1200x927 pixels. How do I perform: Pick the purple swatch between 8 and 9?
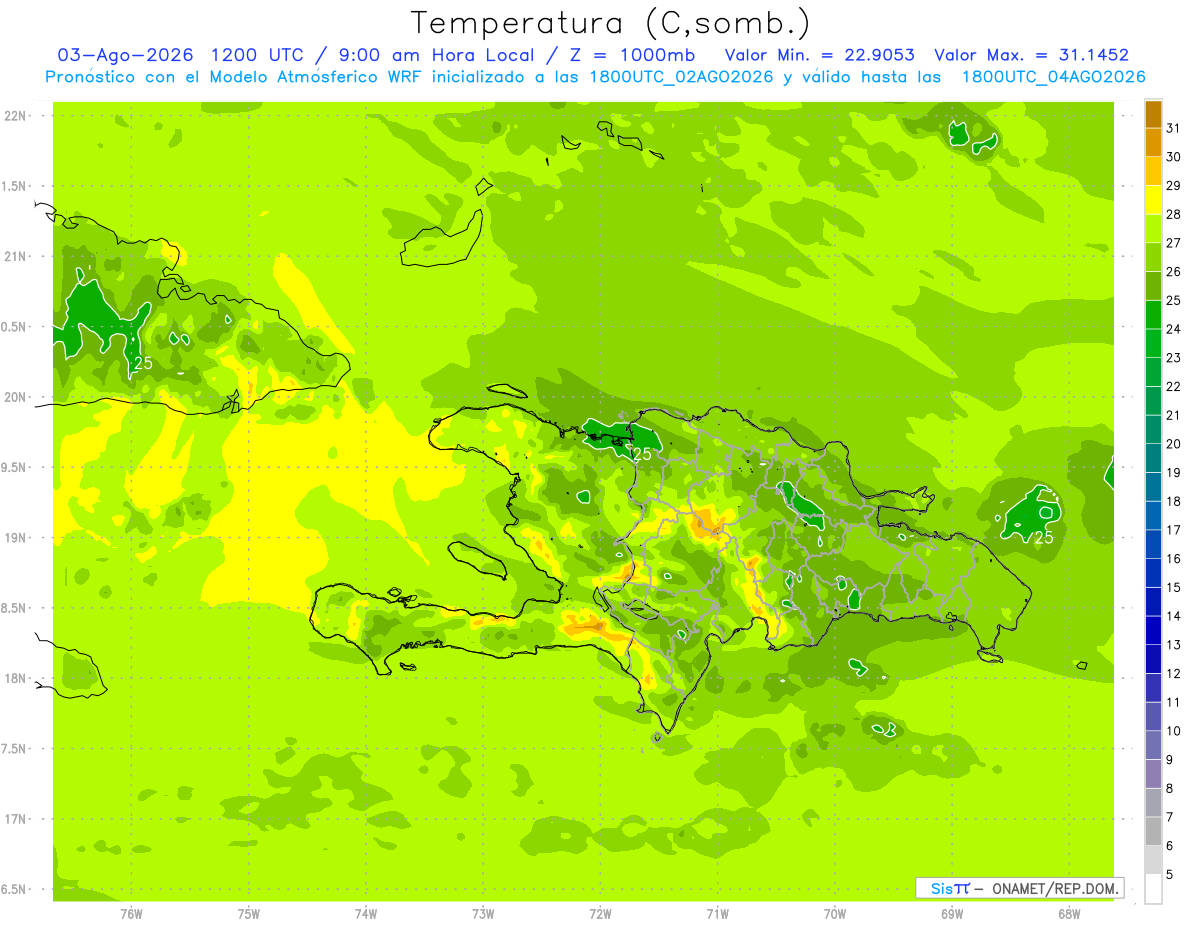point(1153,774)
